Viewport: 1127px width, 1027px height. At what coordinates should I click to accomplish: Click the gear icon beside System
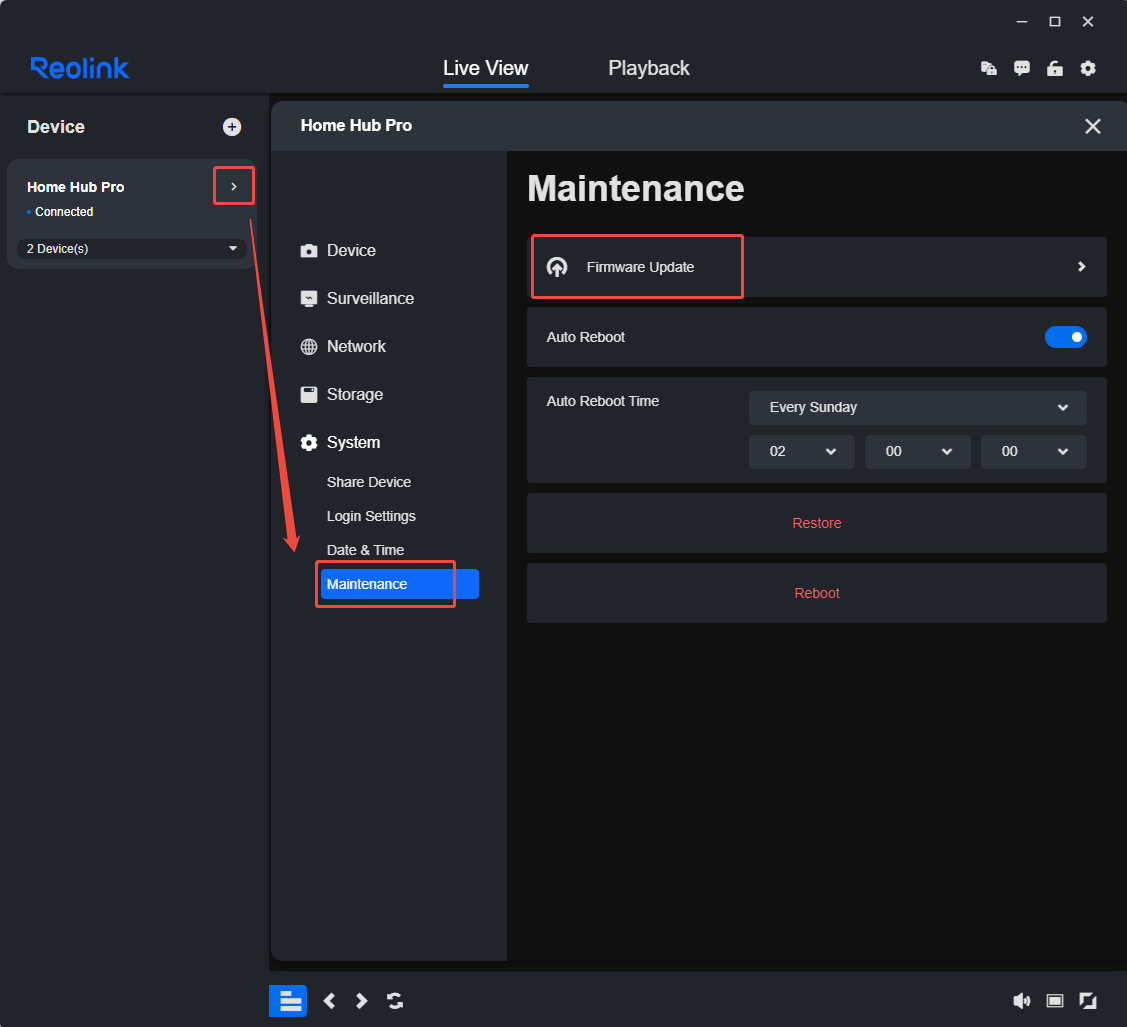tap(309, 443)
